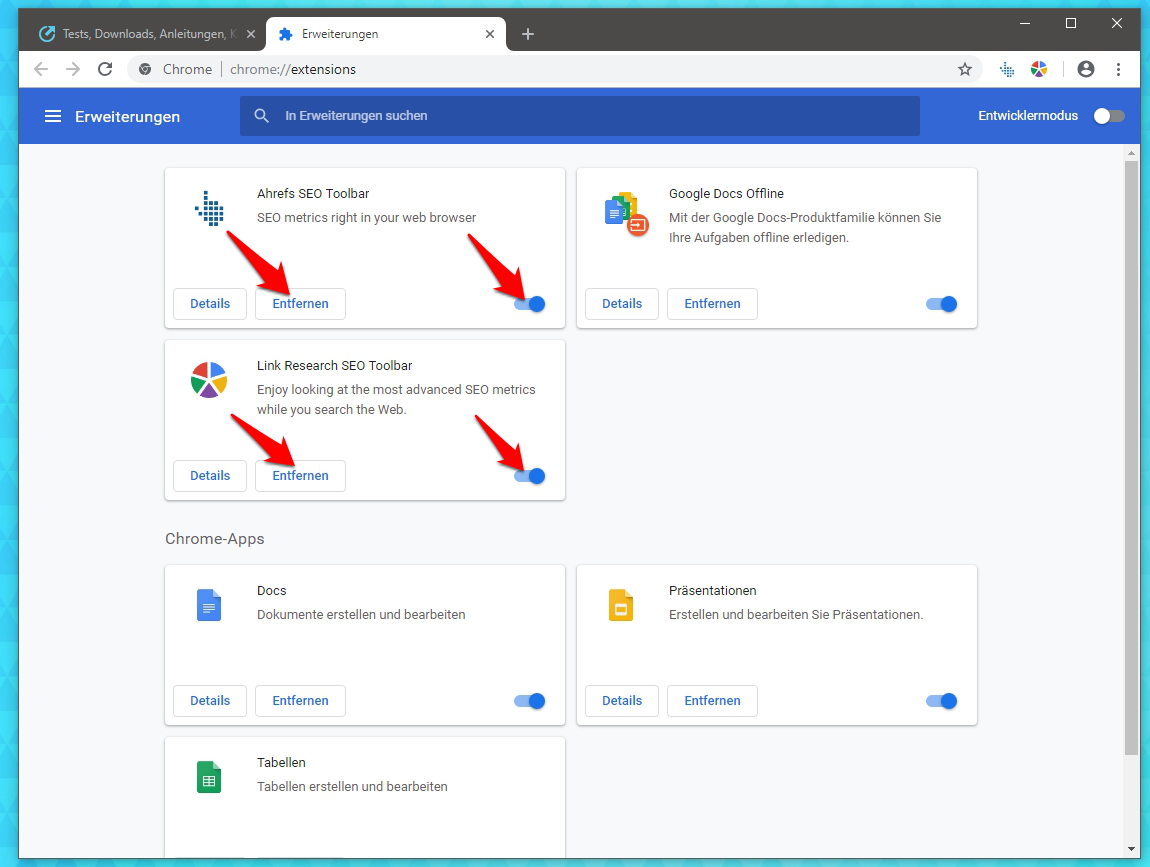Select the Erweiterungen tab
This screenshot has width=1150, height=867.
point(387,34)
